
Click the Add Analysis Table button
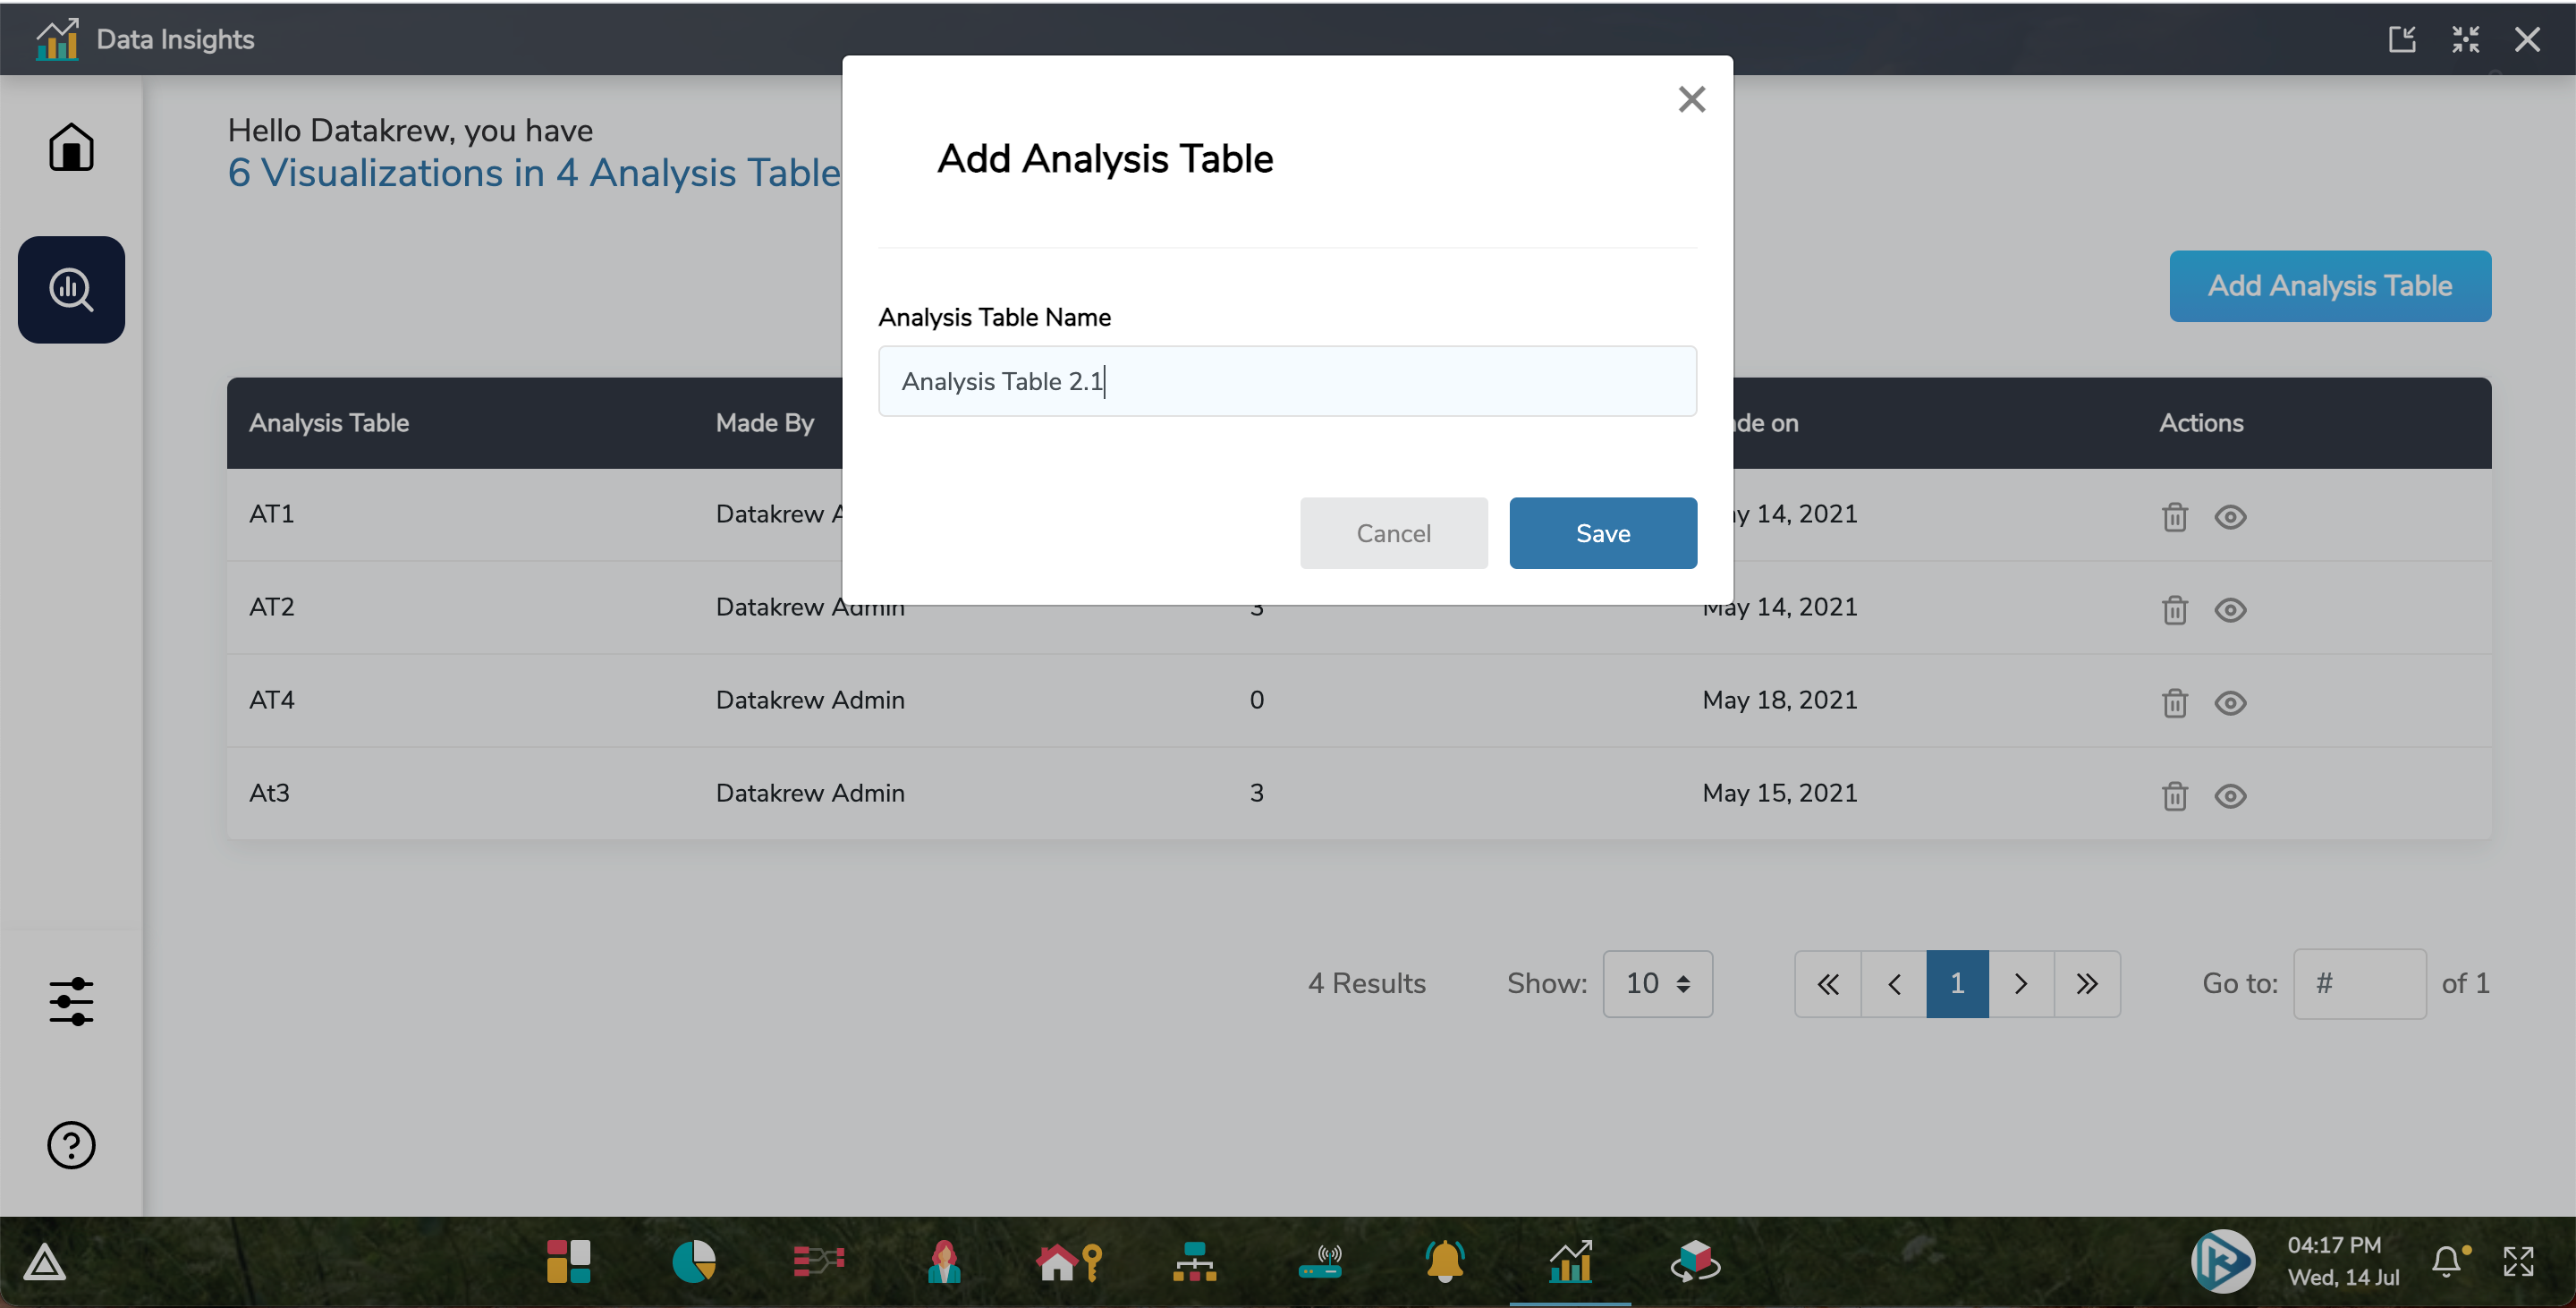click(2329, 286)
